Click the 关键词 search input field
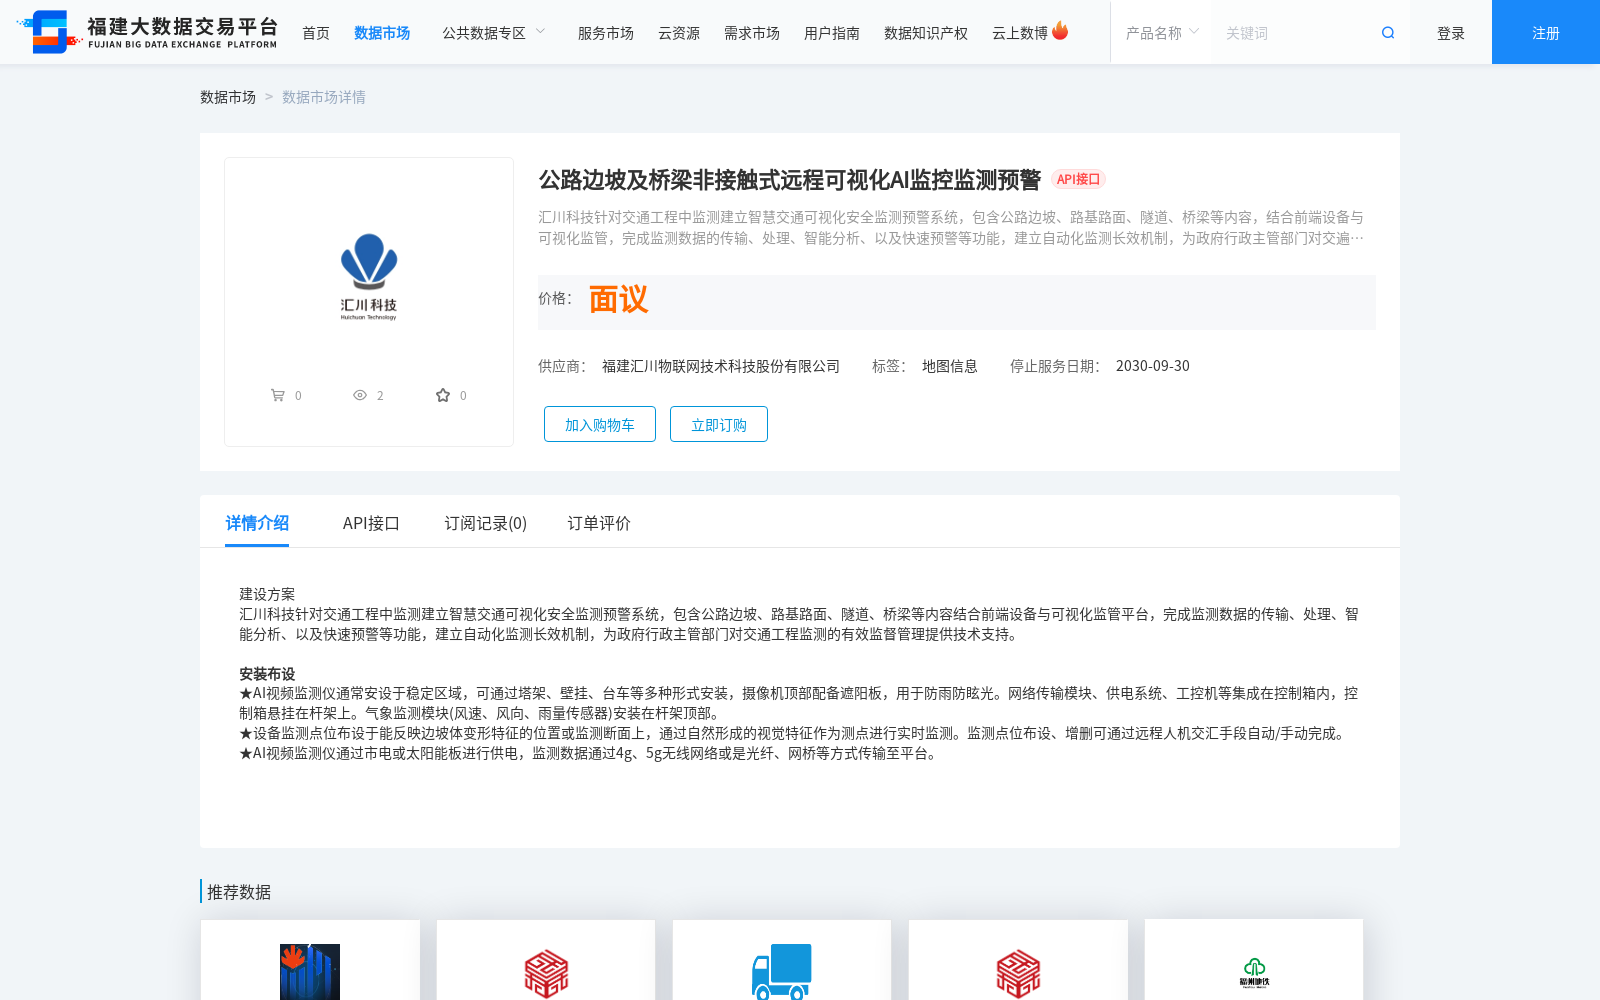 click(1295, 33)
